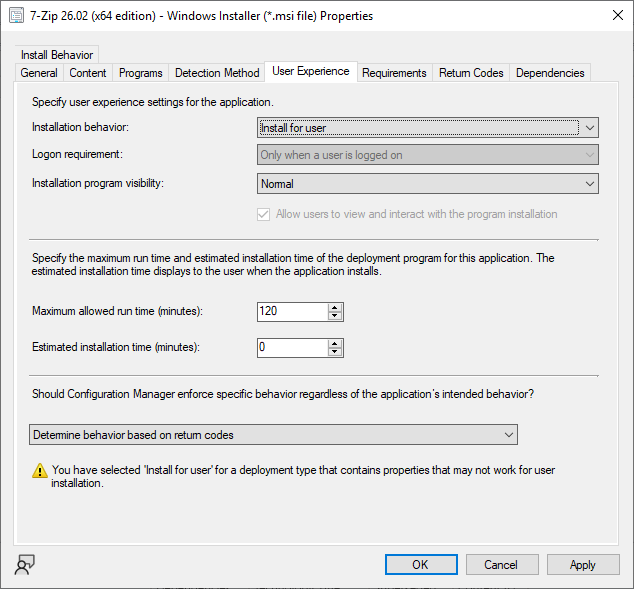Go to the Detection Method tab

click(x=217, y=73)
